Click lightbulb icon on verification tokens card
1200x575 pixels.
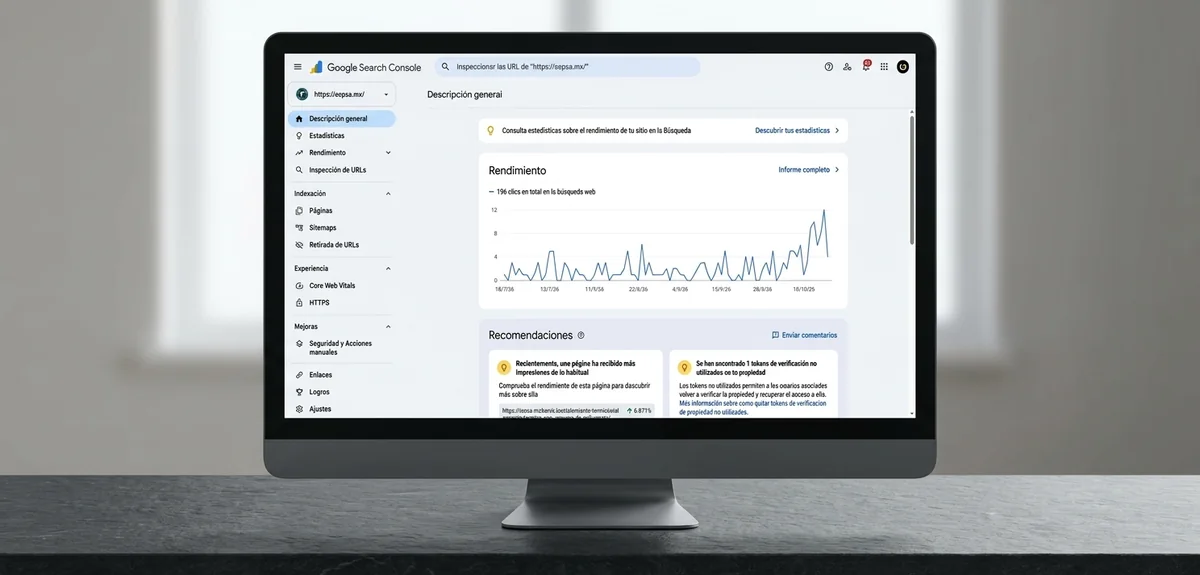(x=685, y=368)
